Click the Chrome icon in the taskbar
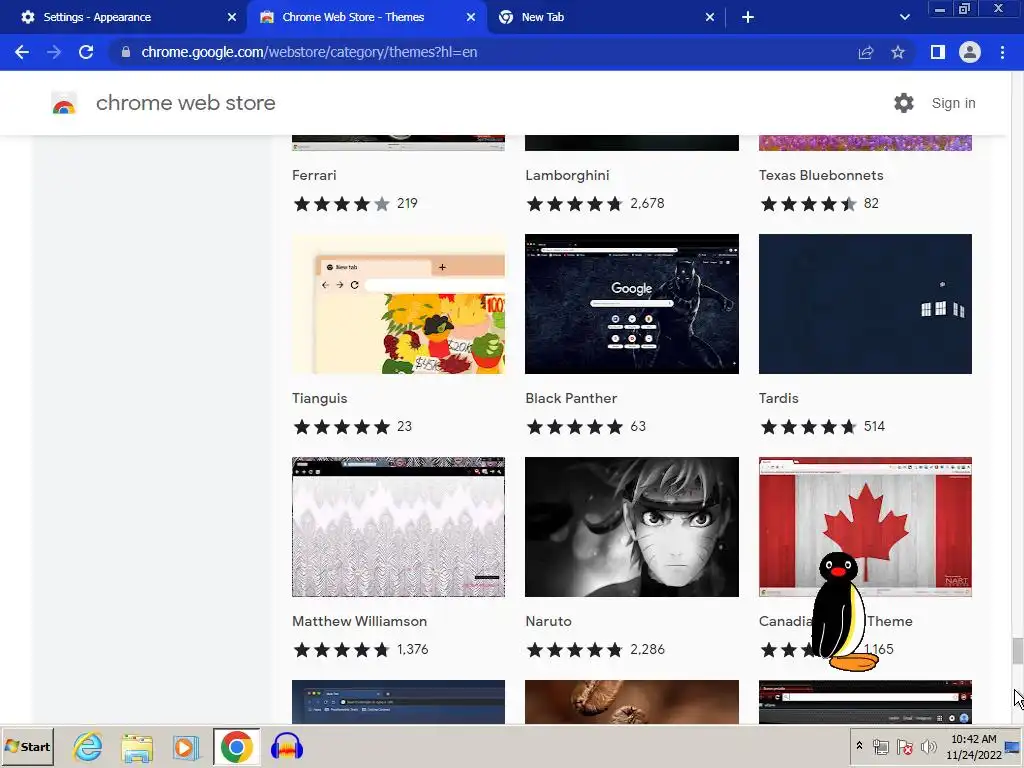 tap(236, 747)
